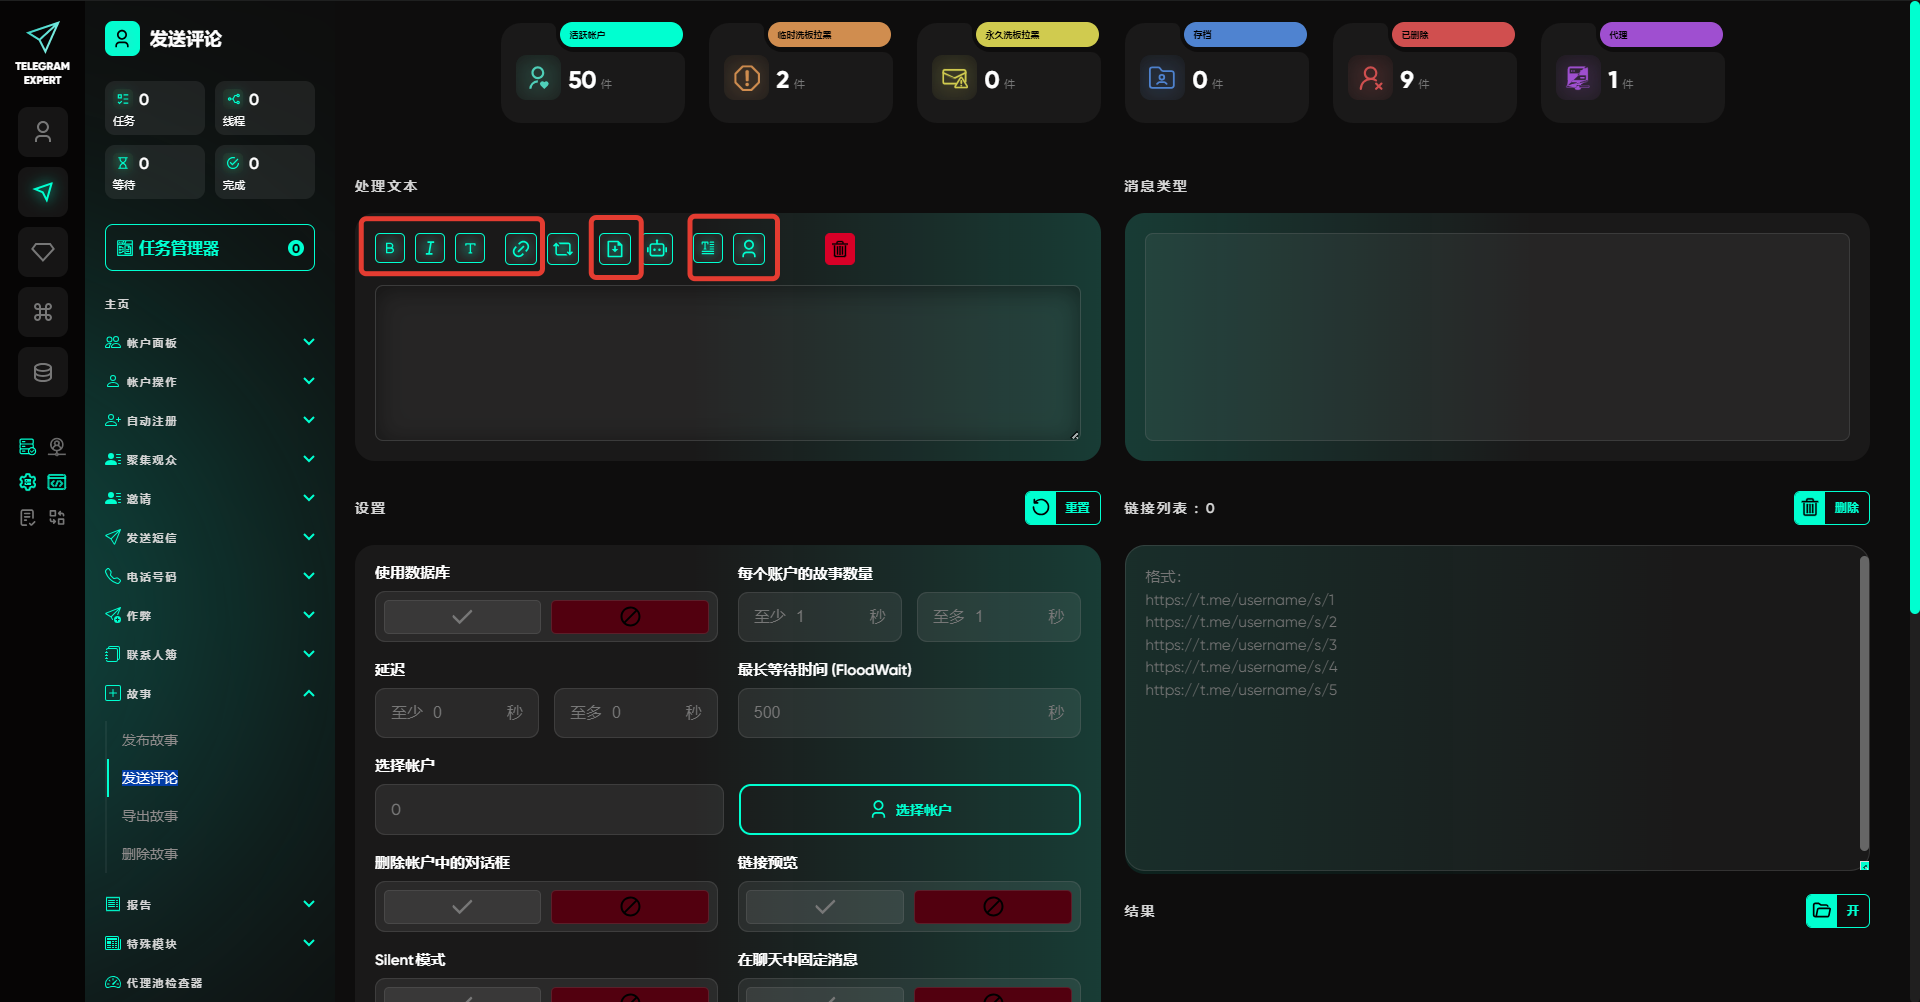This screenshot has height=1002, width=1920.
Task: Click the italic formatting icon
Action: click(x=430, y=249)
